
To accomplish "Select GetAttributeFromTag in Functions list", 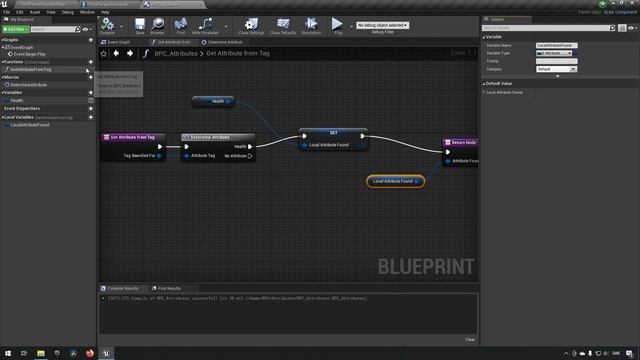I will point(31,69).
